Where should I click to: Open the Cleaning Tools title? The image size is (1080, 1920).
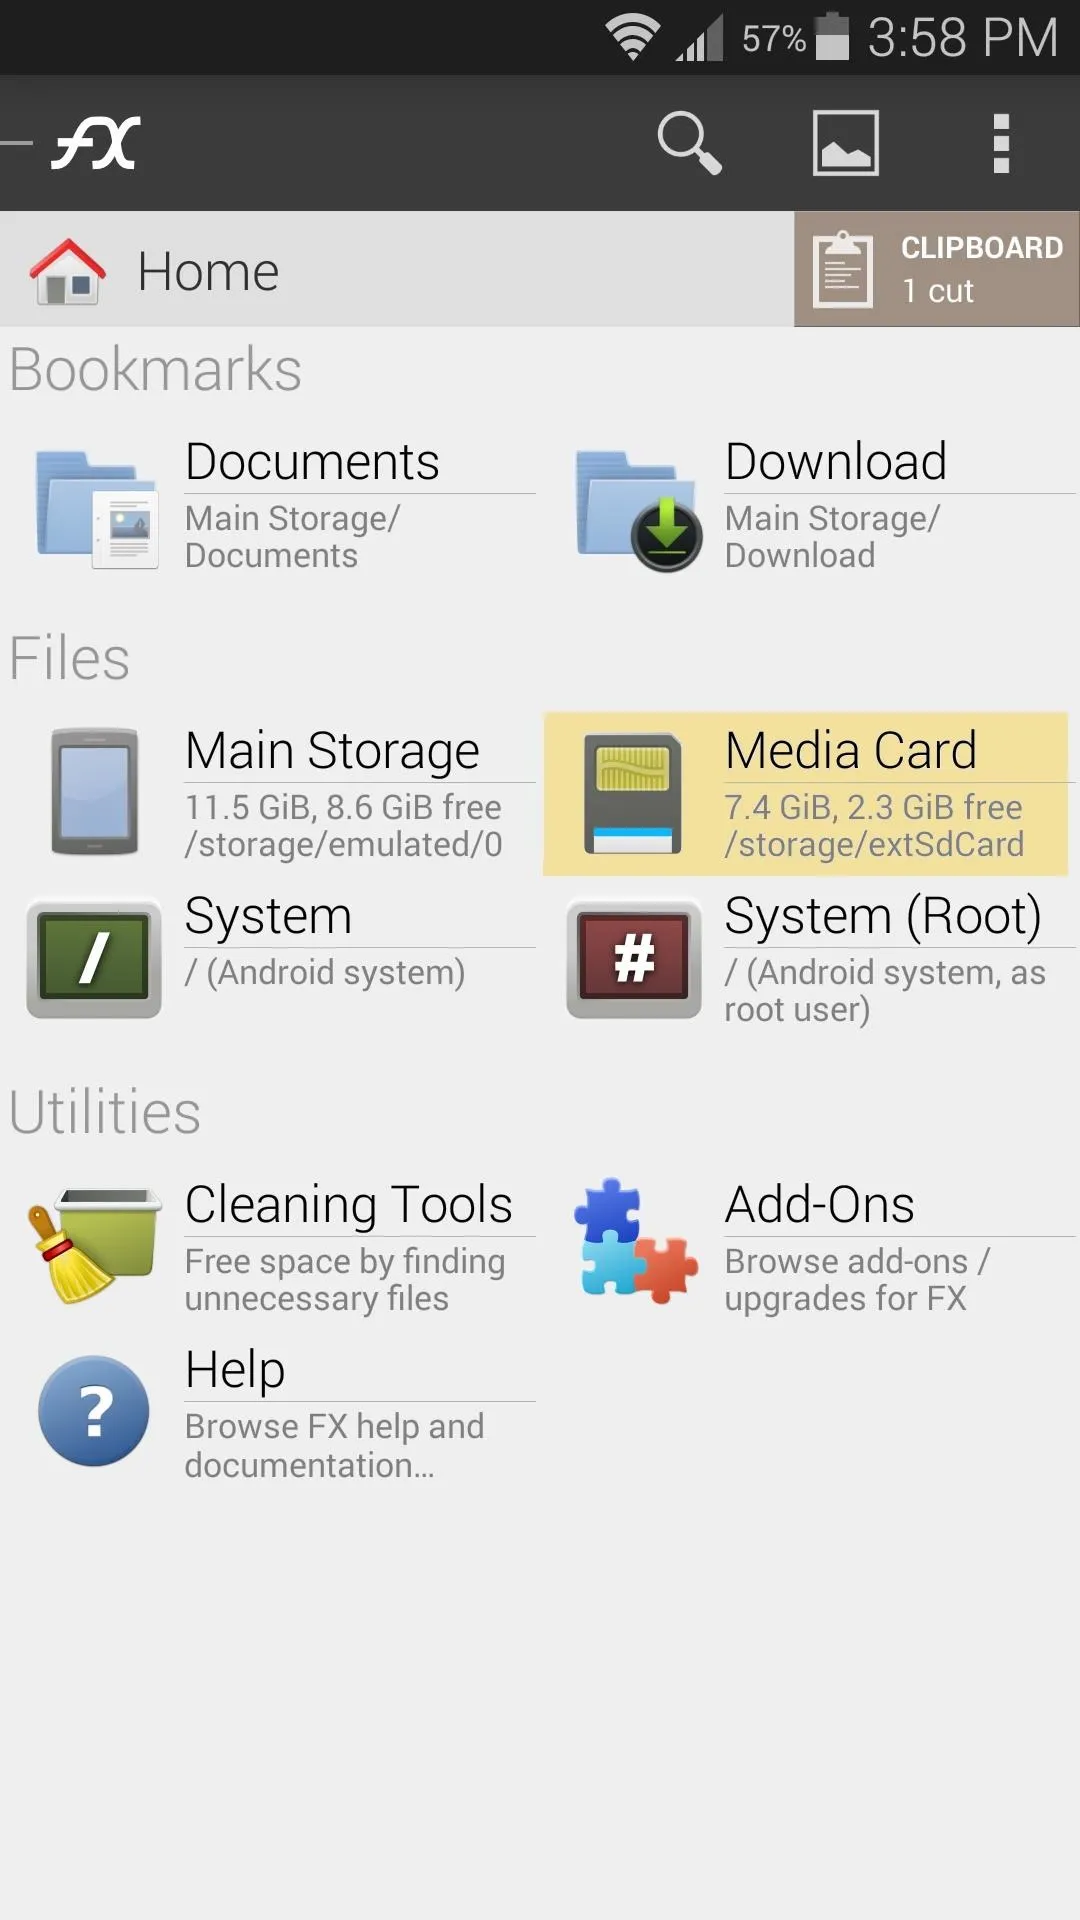point(349,1204)
